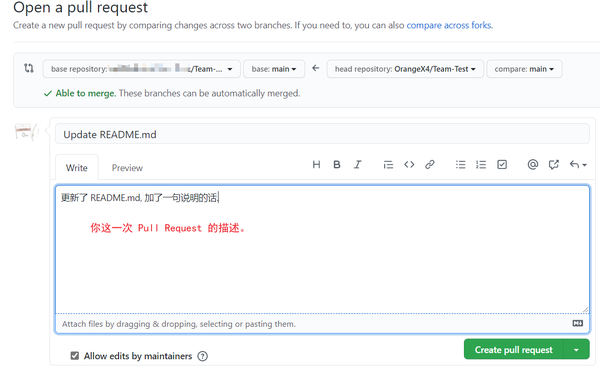The height and width of the screenshot is (368, 600).
Task: Insert code snippet icon
Action: point(409,165)
